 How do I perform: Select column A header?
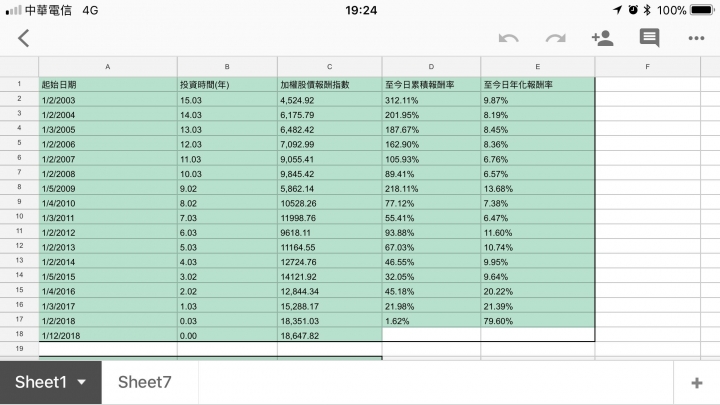pyautogui.click(x=108, y=67)
